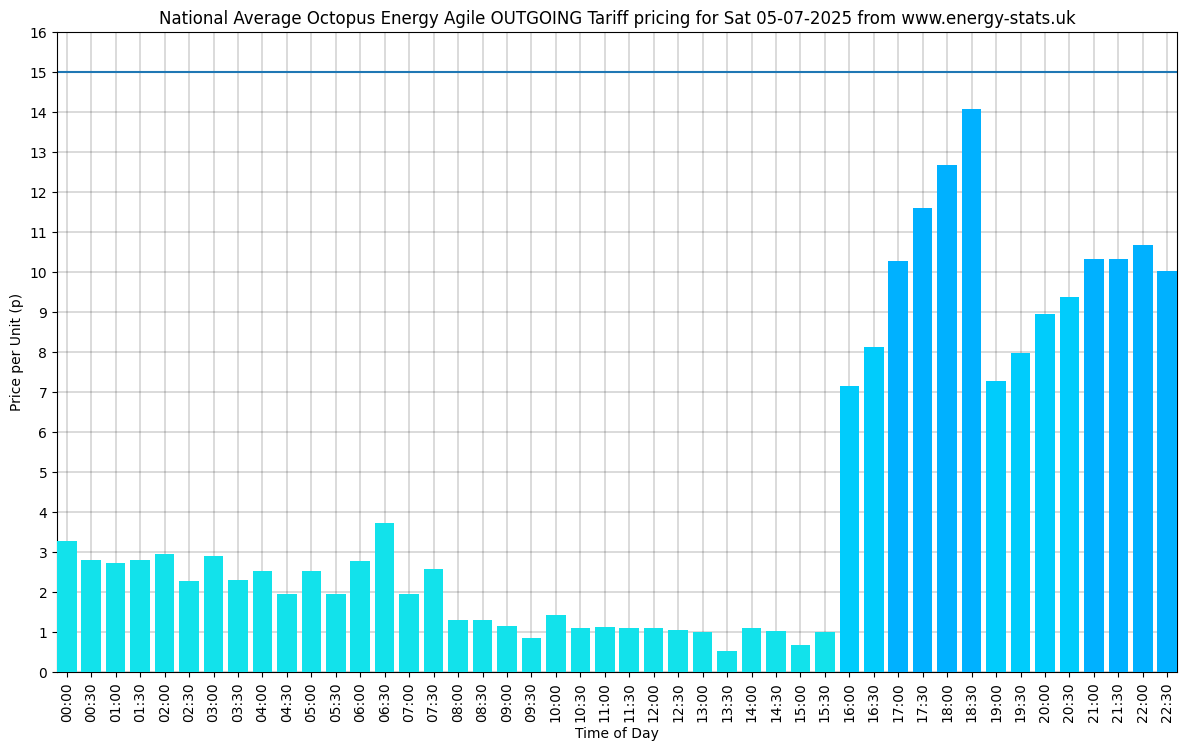Click the 20:30 price bar
Screen dimensions: 1187x751
click(x=1069, y=485)
